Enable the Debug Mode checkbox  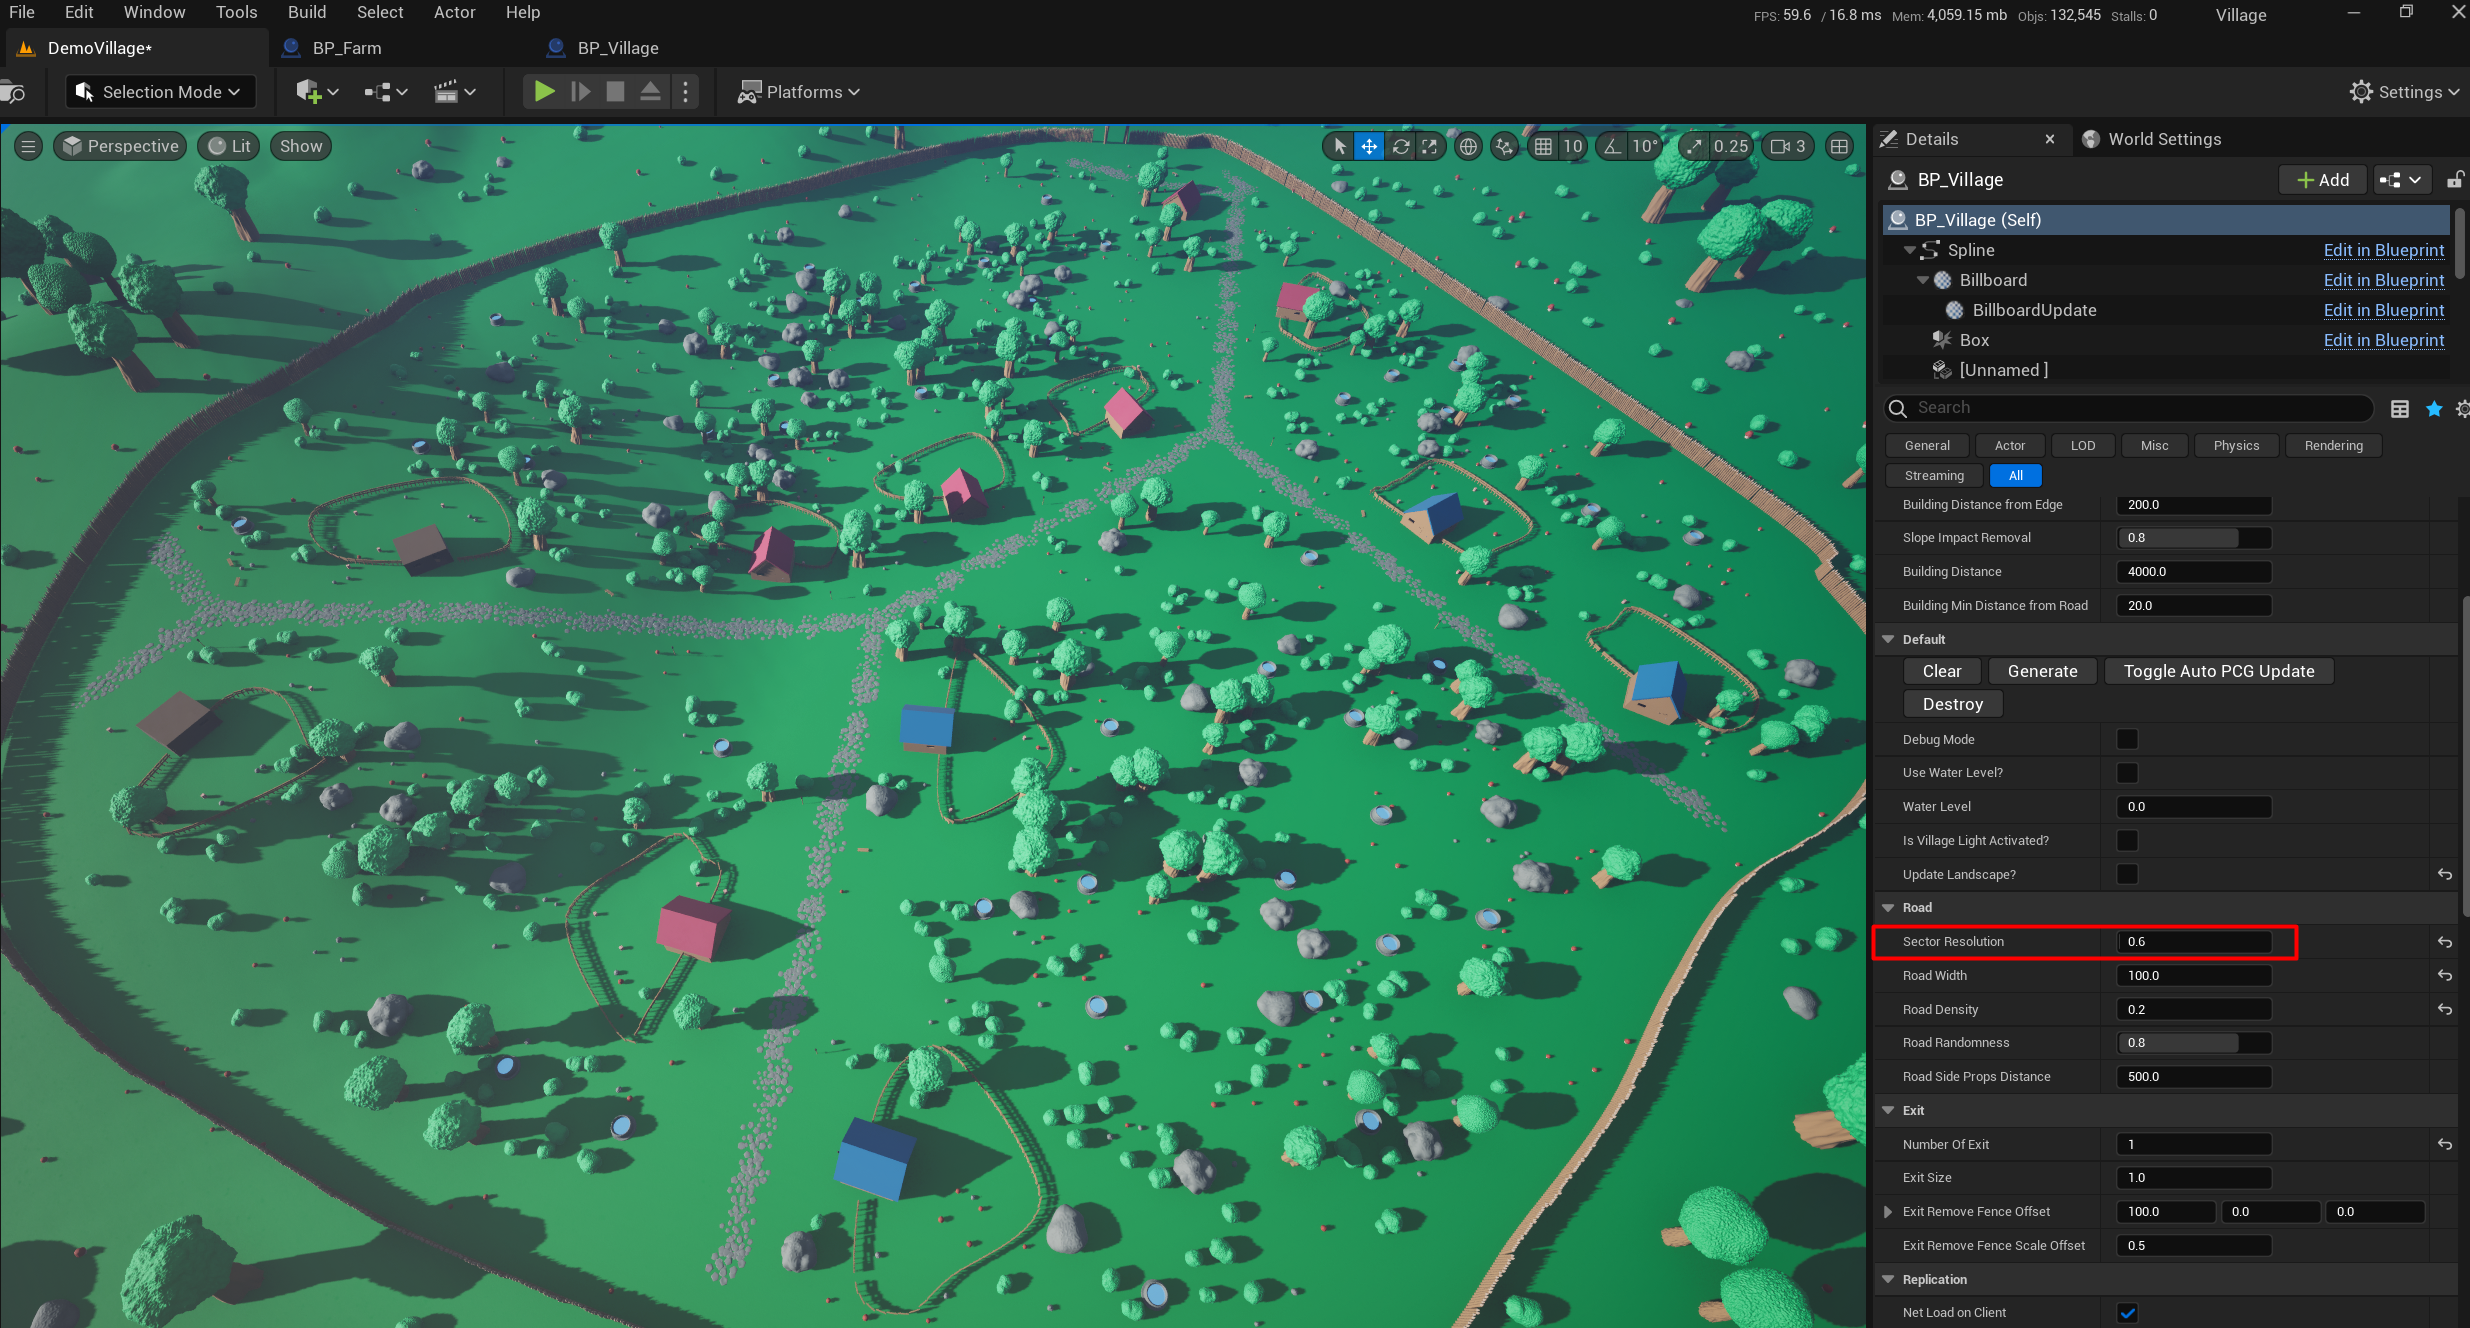[2127, 739]
